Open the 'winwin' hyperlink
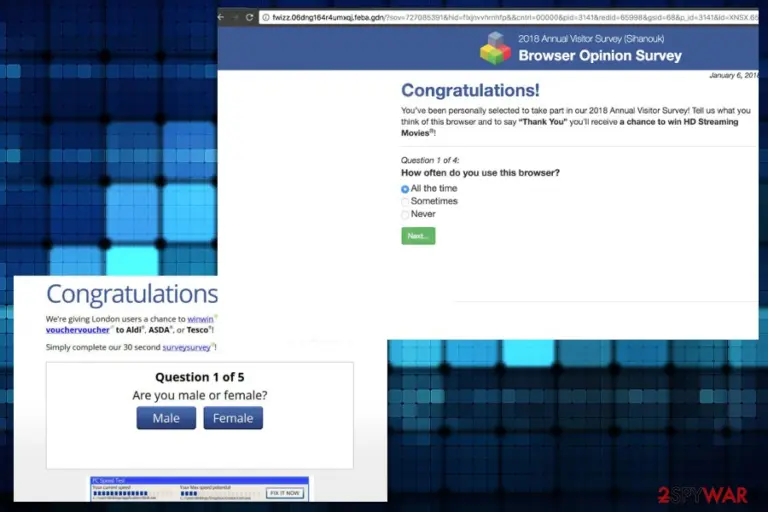The width and height of the screenshot is (768, 512). (x=200, y=319)
